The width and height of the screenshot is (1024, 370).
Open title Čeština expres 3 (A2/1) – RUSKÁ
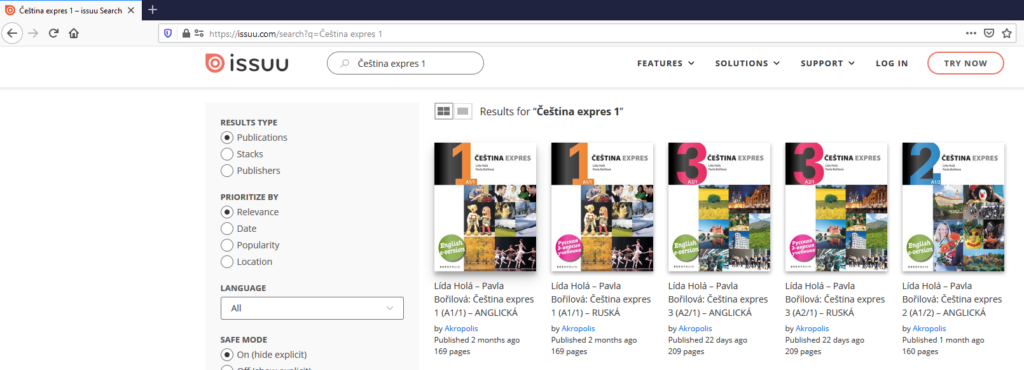tap(835, 299)
